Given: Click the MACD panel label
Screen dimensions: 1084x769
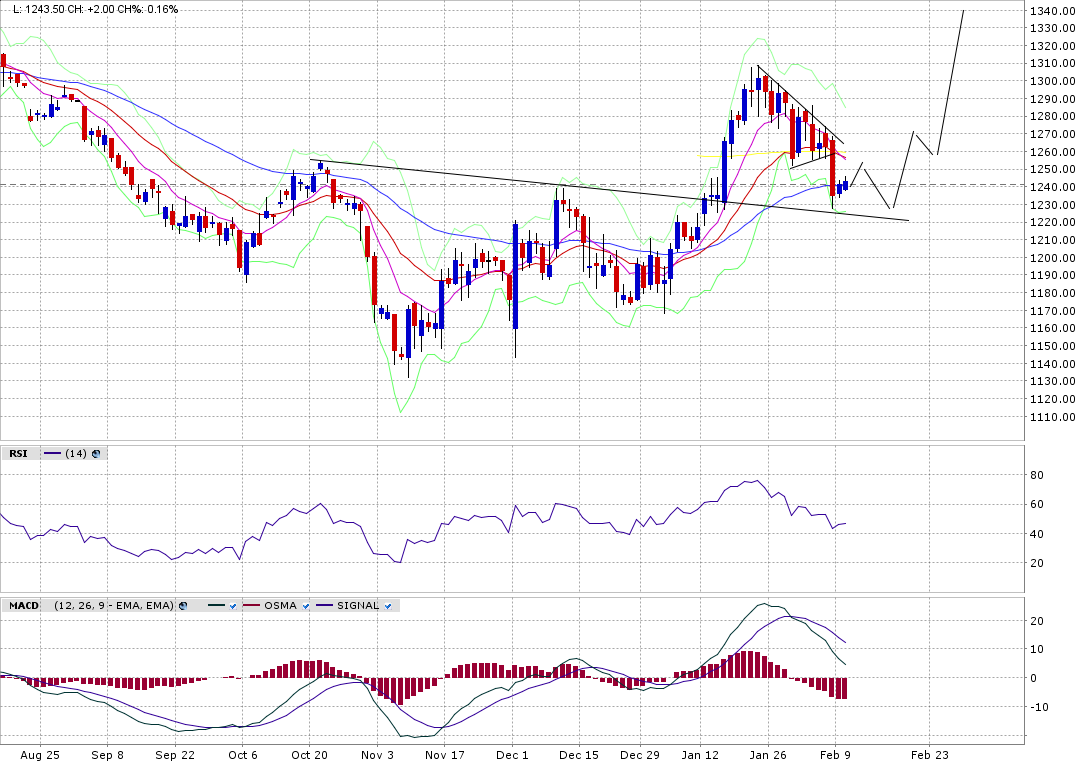Looking at the screenshot, I should (24, 606).
